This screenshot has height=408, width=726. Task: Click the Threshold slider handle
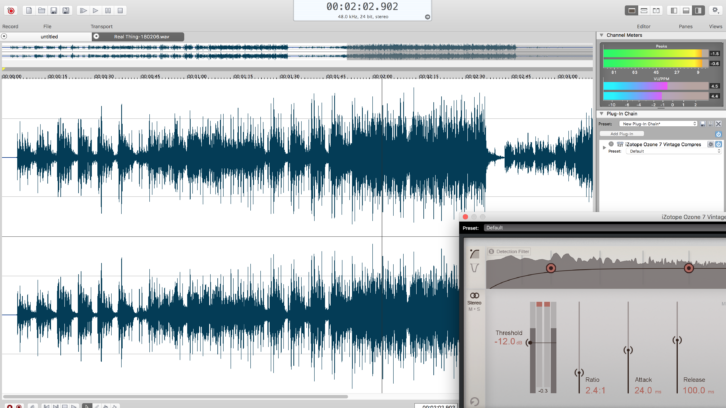click(530, 343)
